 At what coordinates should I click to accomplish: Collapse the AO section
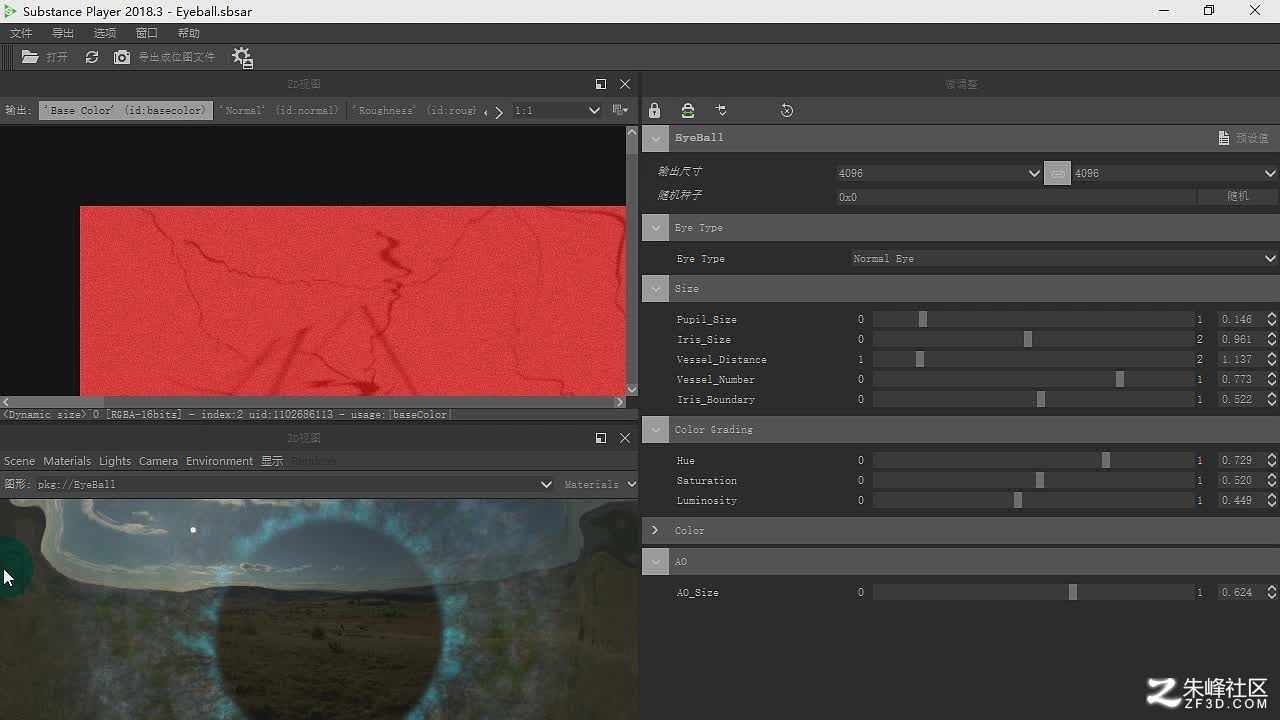(656, 562)
